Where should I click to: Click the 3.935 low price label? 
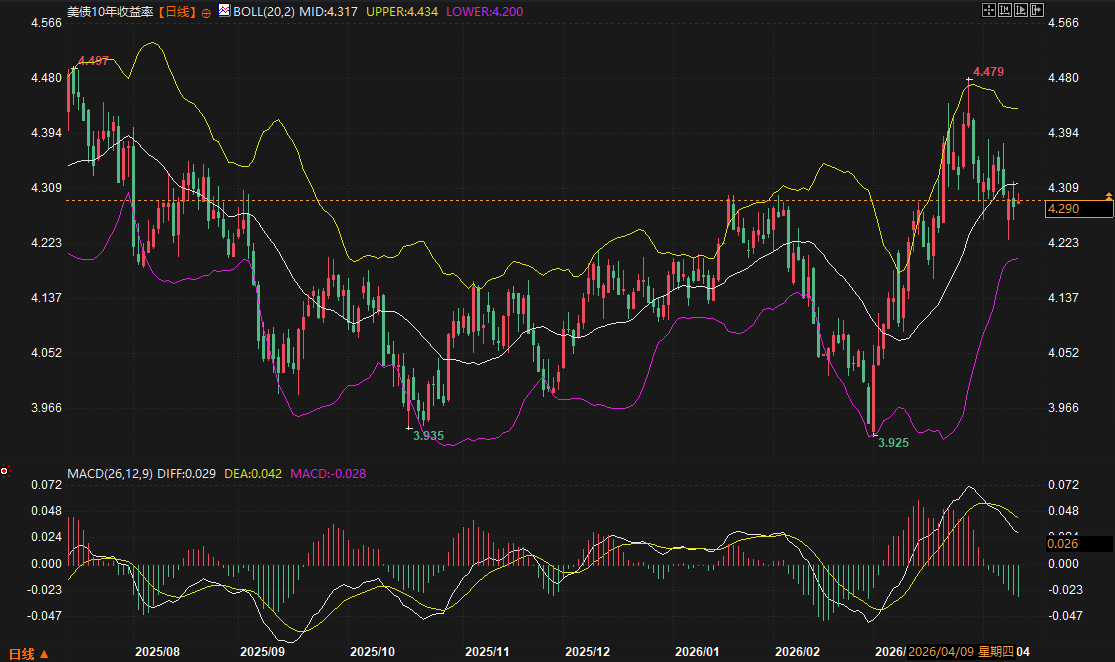click(x=427, y=436)
